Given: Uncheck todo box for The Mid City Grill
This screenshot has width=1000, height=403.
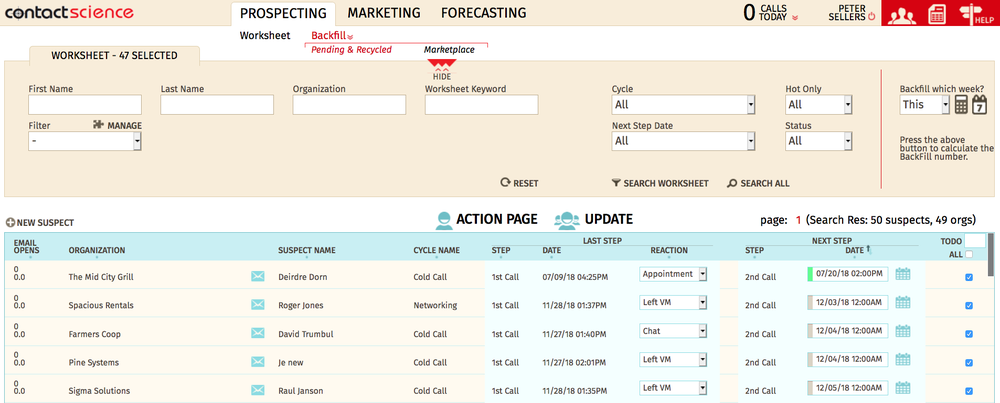Looking at the screenshot, I should (x=969, y=277).
